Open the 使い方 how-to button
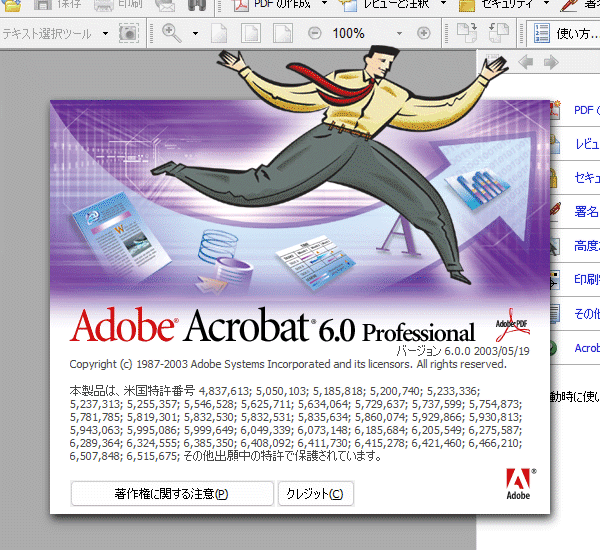 click(565, 33)
